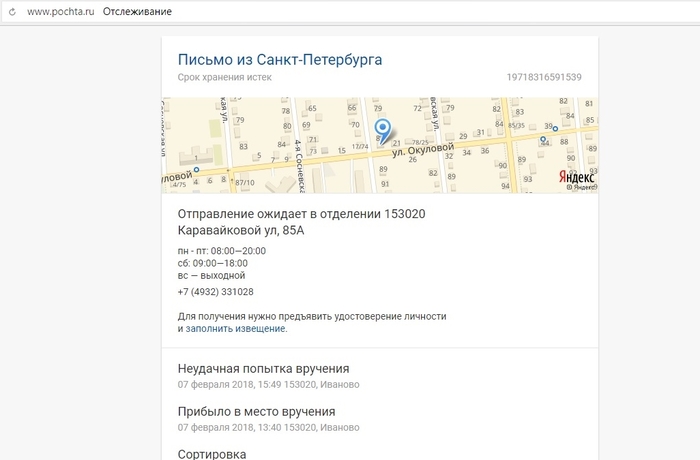
Task: Click the 'Отправление ожидает в отделении 153020' text
Action: pyautogui.click(x=301, y=214)
